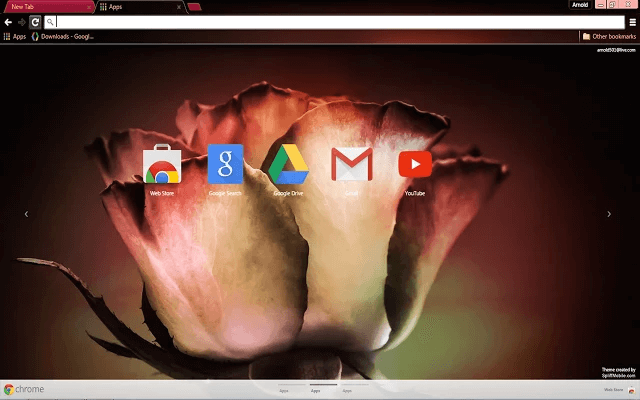The height and width of the screenshot is (400, 640).
Task: Open a new tab with the new-tab button
Action: [x=194, y=6]
